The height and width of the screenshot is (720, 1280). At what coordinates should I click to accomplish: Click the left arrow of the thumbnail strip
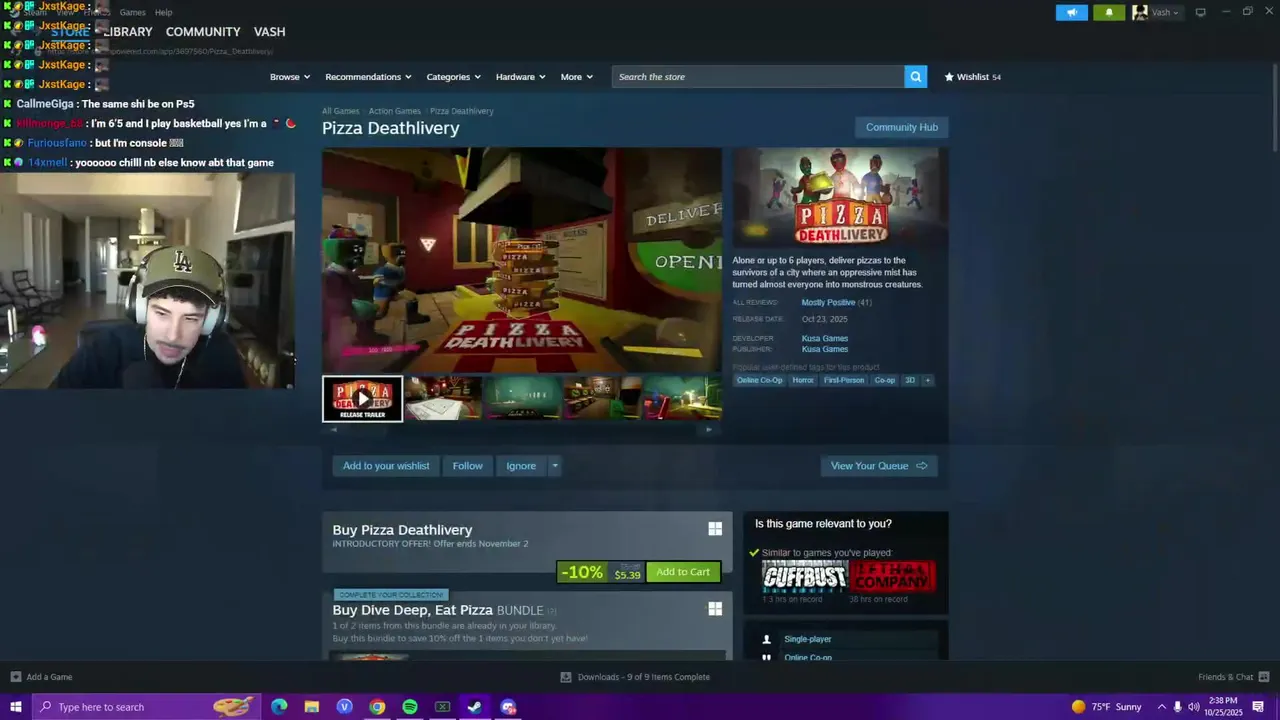click(333, 430)
